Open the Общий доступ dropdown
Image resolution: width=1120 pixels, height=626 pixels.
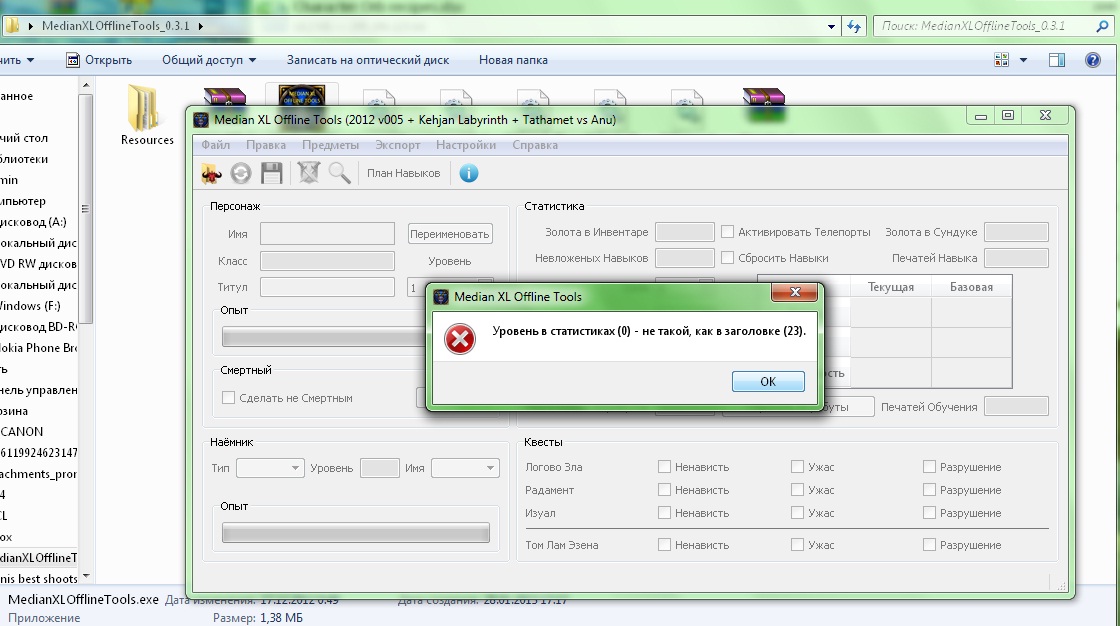209,60
